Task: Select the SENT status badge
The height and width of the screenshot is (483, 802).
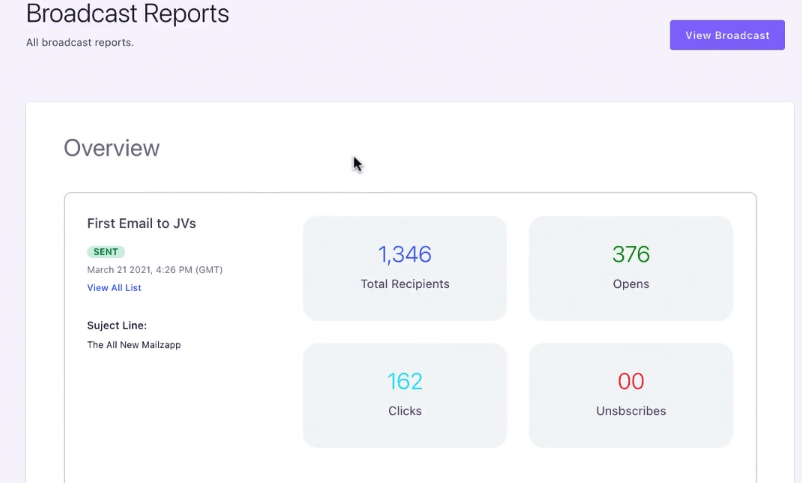Action: click(106, 252)
